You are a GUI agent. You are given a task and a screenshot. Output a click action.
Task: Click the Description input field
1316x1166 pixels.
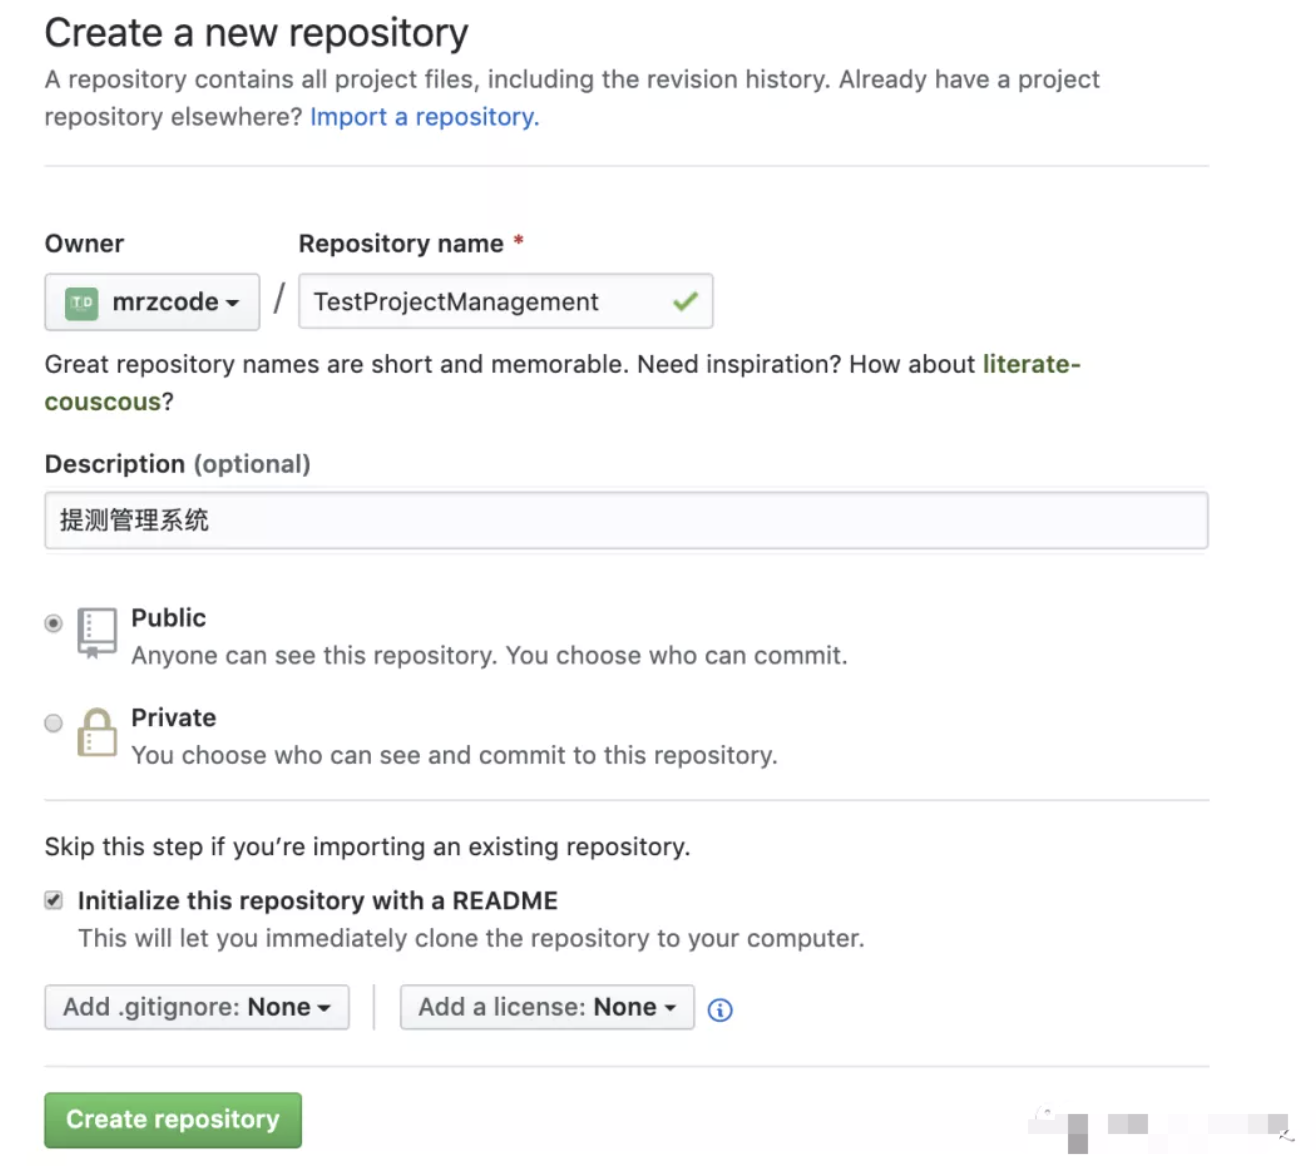tap(626, 520)
